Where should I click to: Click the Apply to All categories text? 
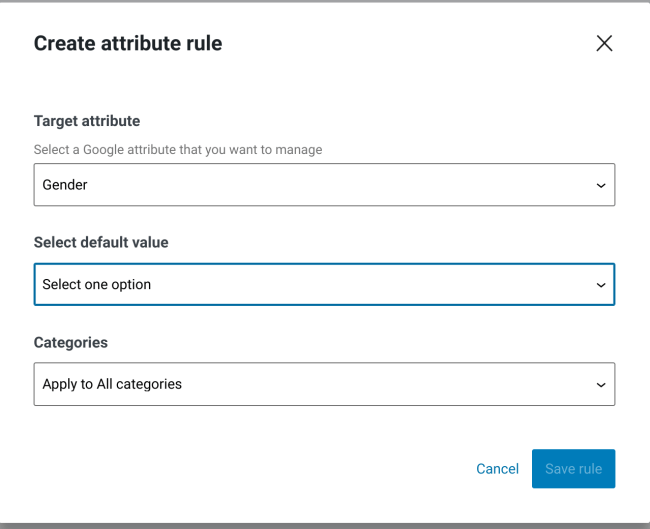tap(112, 384)
